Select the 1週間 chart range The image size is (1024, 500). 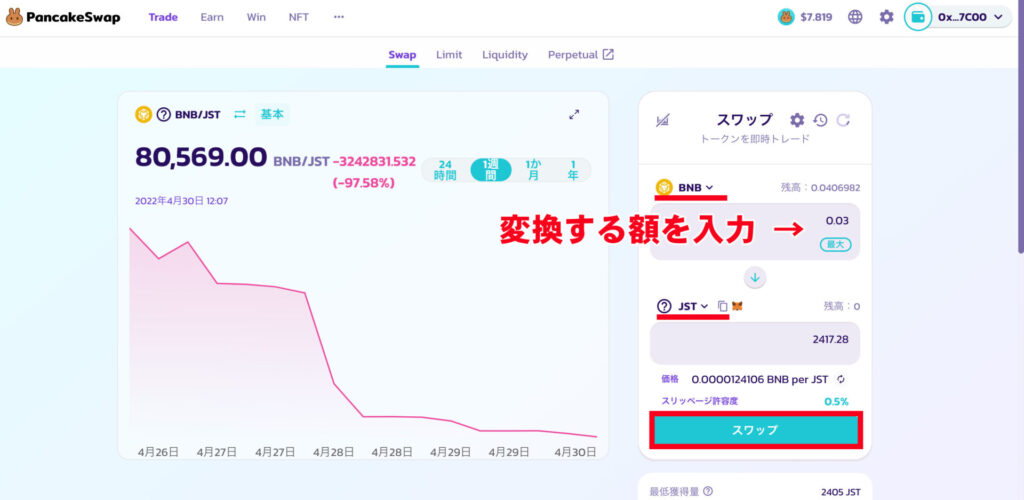coord(491,170)
